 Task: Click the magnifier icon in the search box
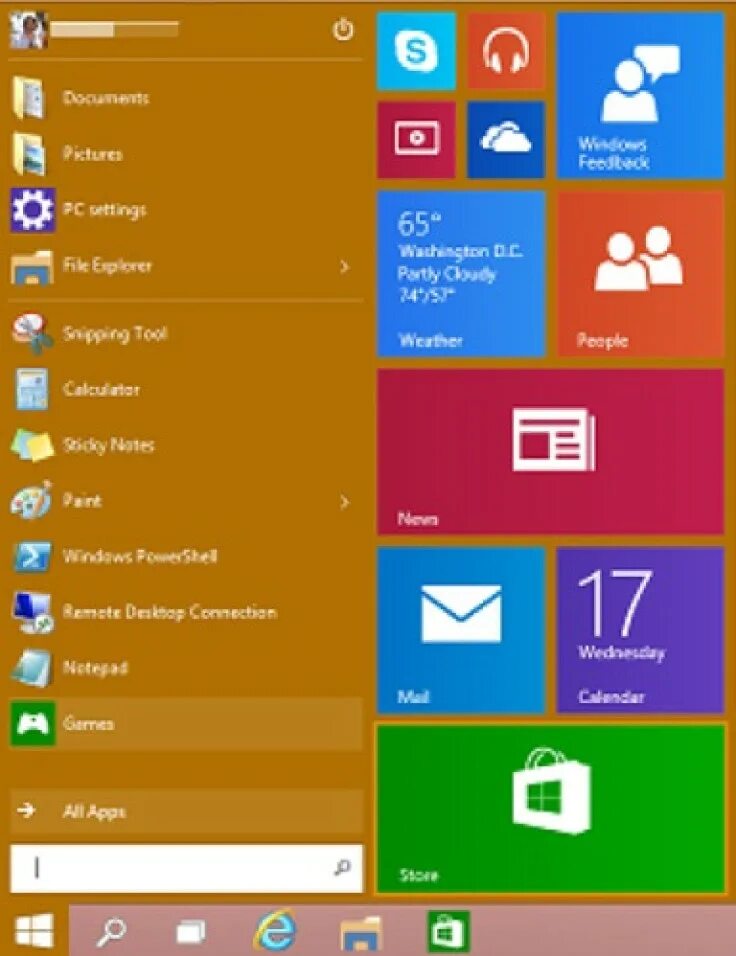tap(343, 867)
